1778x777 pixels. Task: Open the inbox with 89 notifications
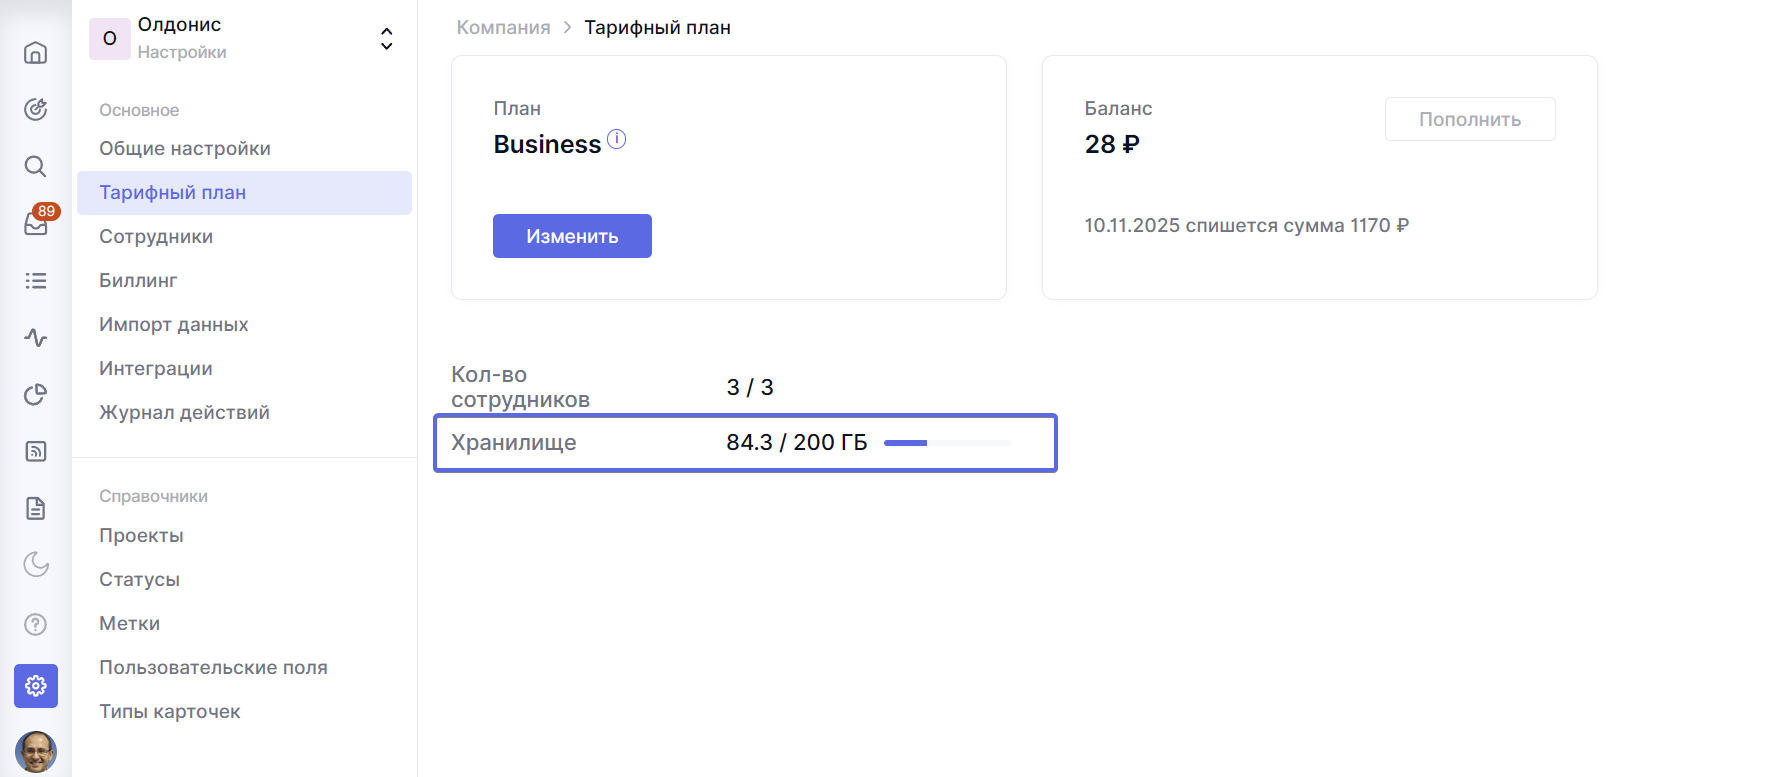tap(36, 224)
